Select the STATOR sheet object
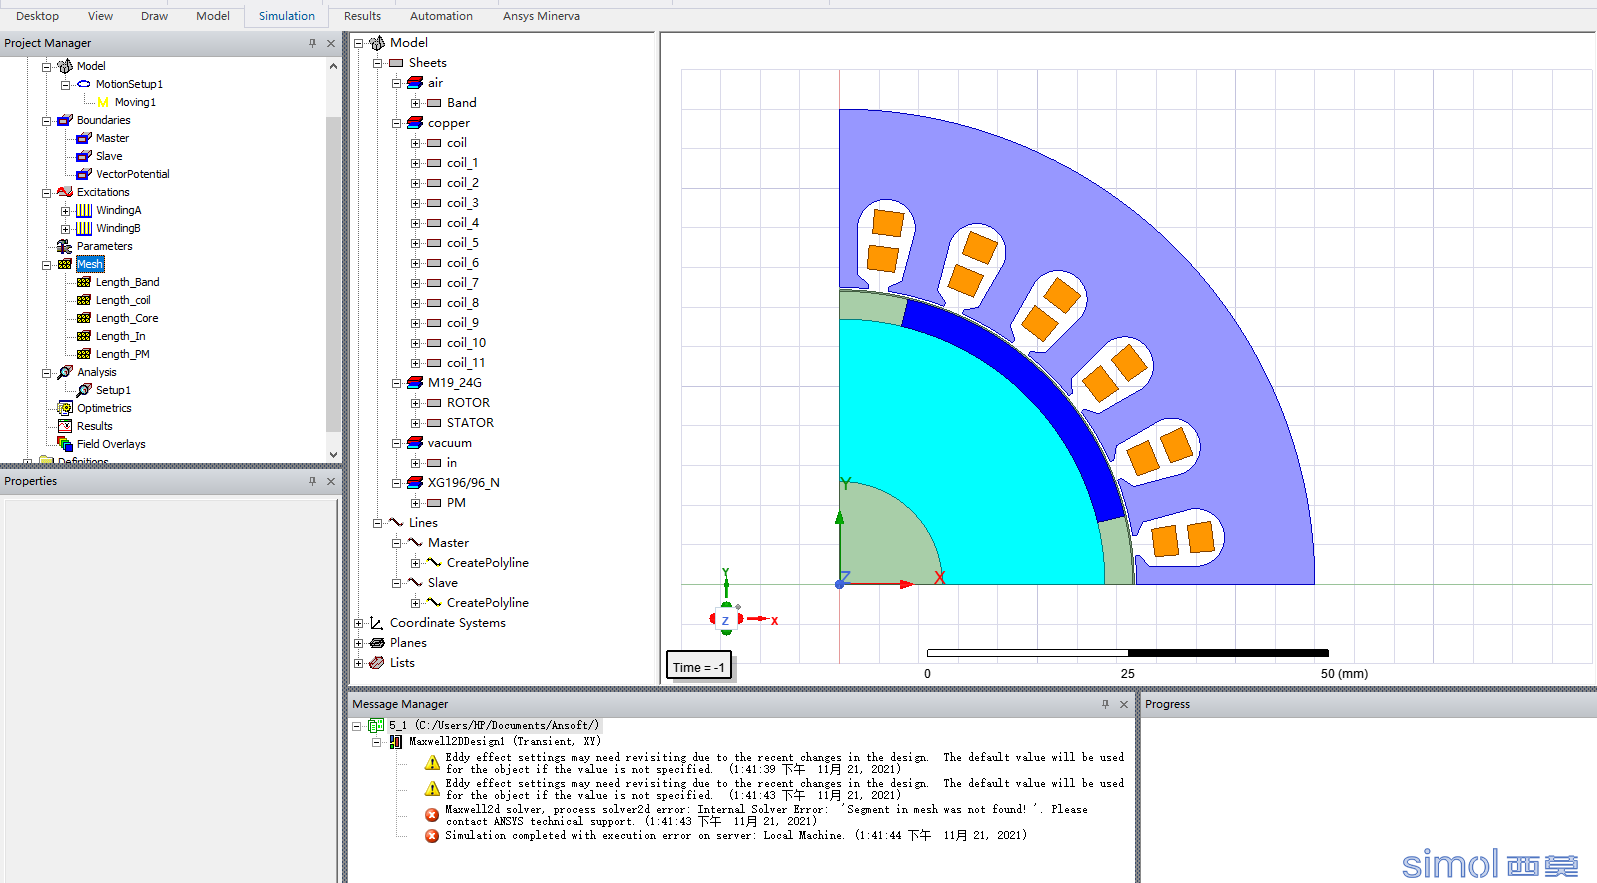 click(x=470, y=423)
